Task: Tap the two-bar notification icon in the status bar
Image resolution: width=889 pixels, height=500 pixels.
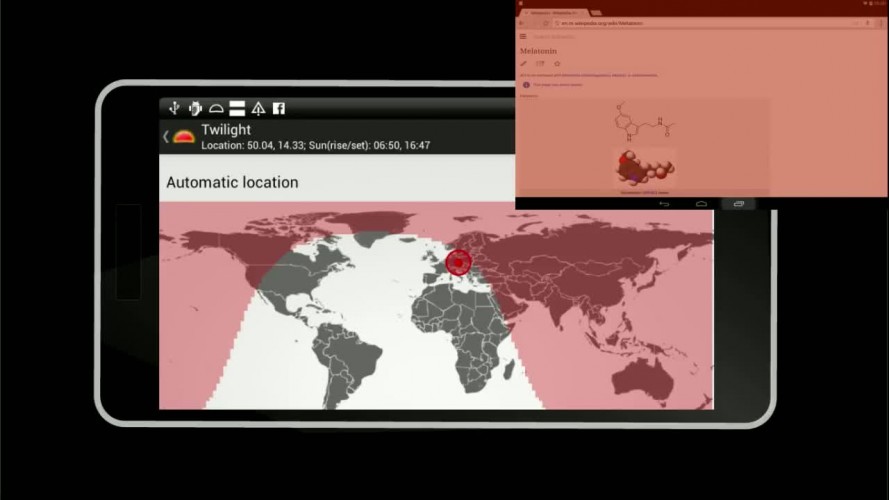Action: 237,108
